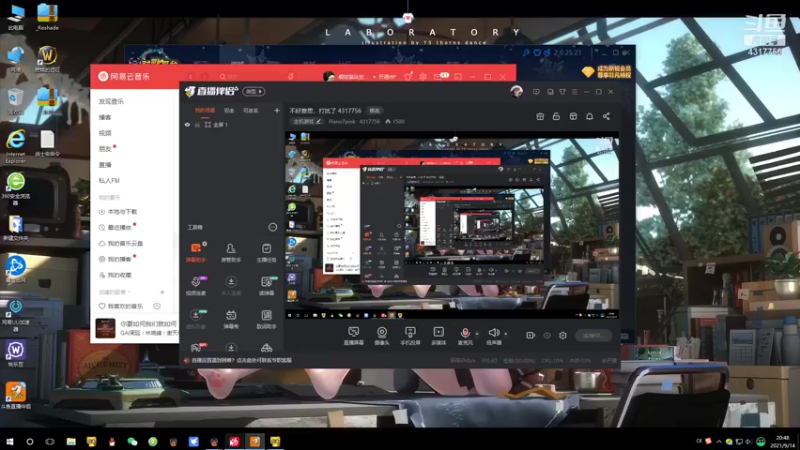Open the hamburger menu in 直播伴侣 title bar
This screenshot has width=800, height=450.
click(574, 92)
